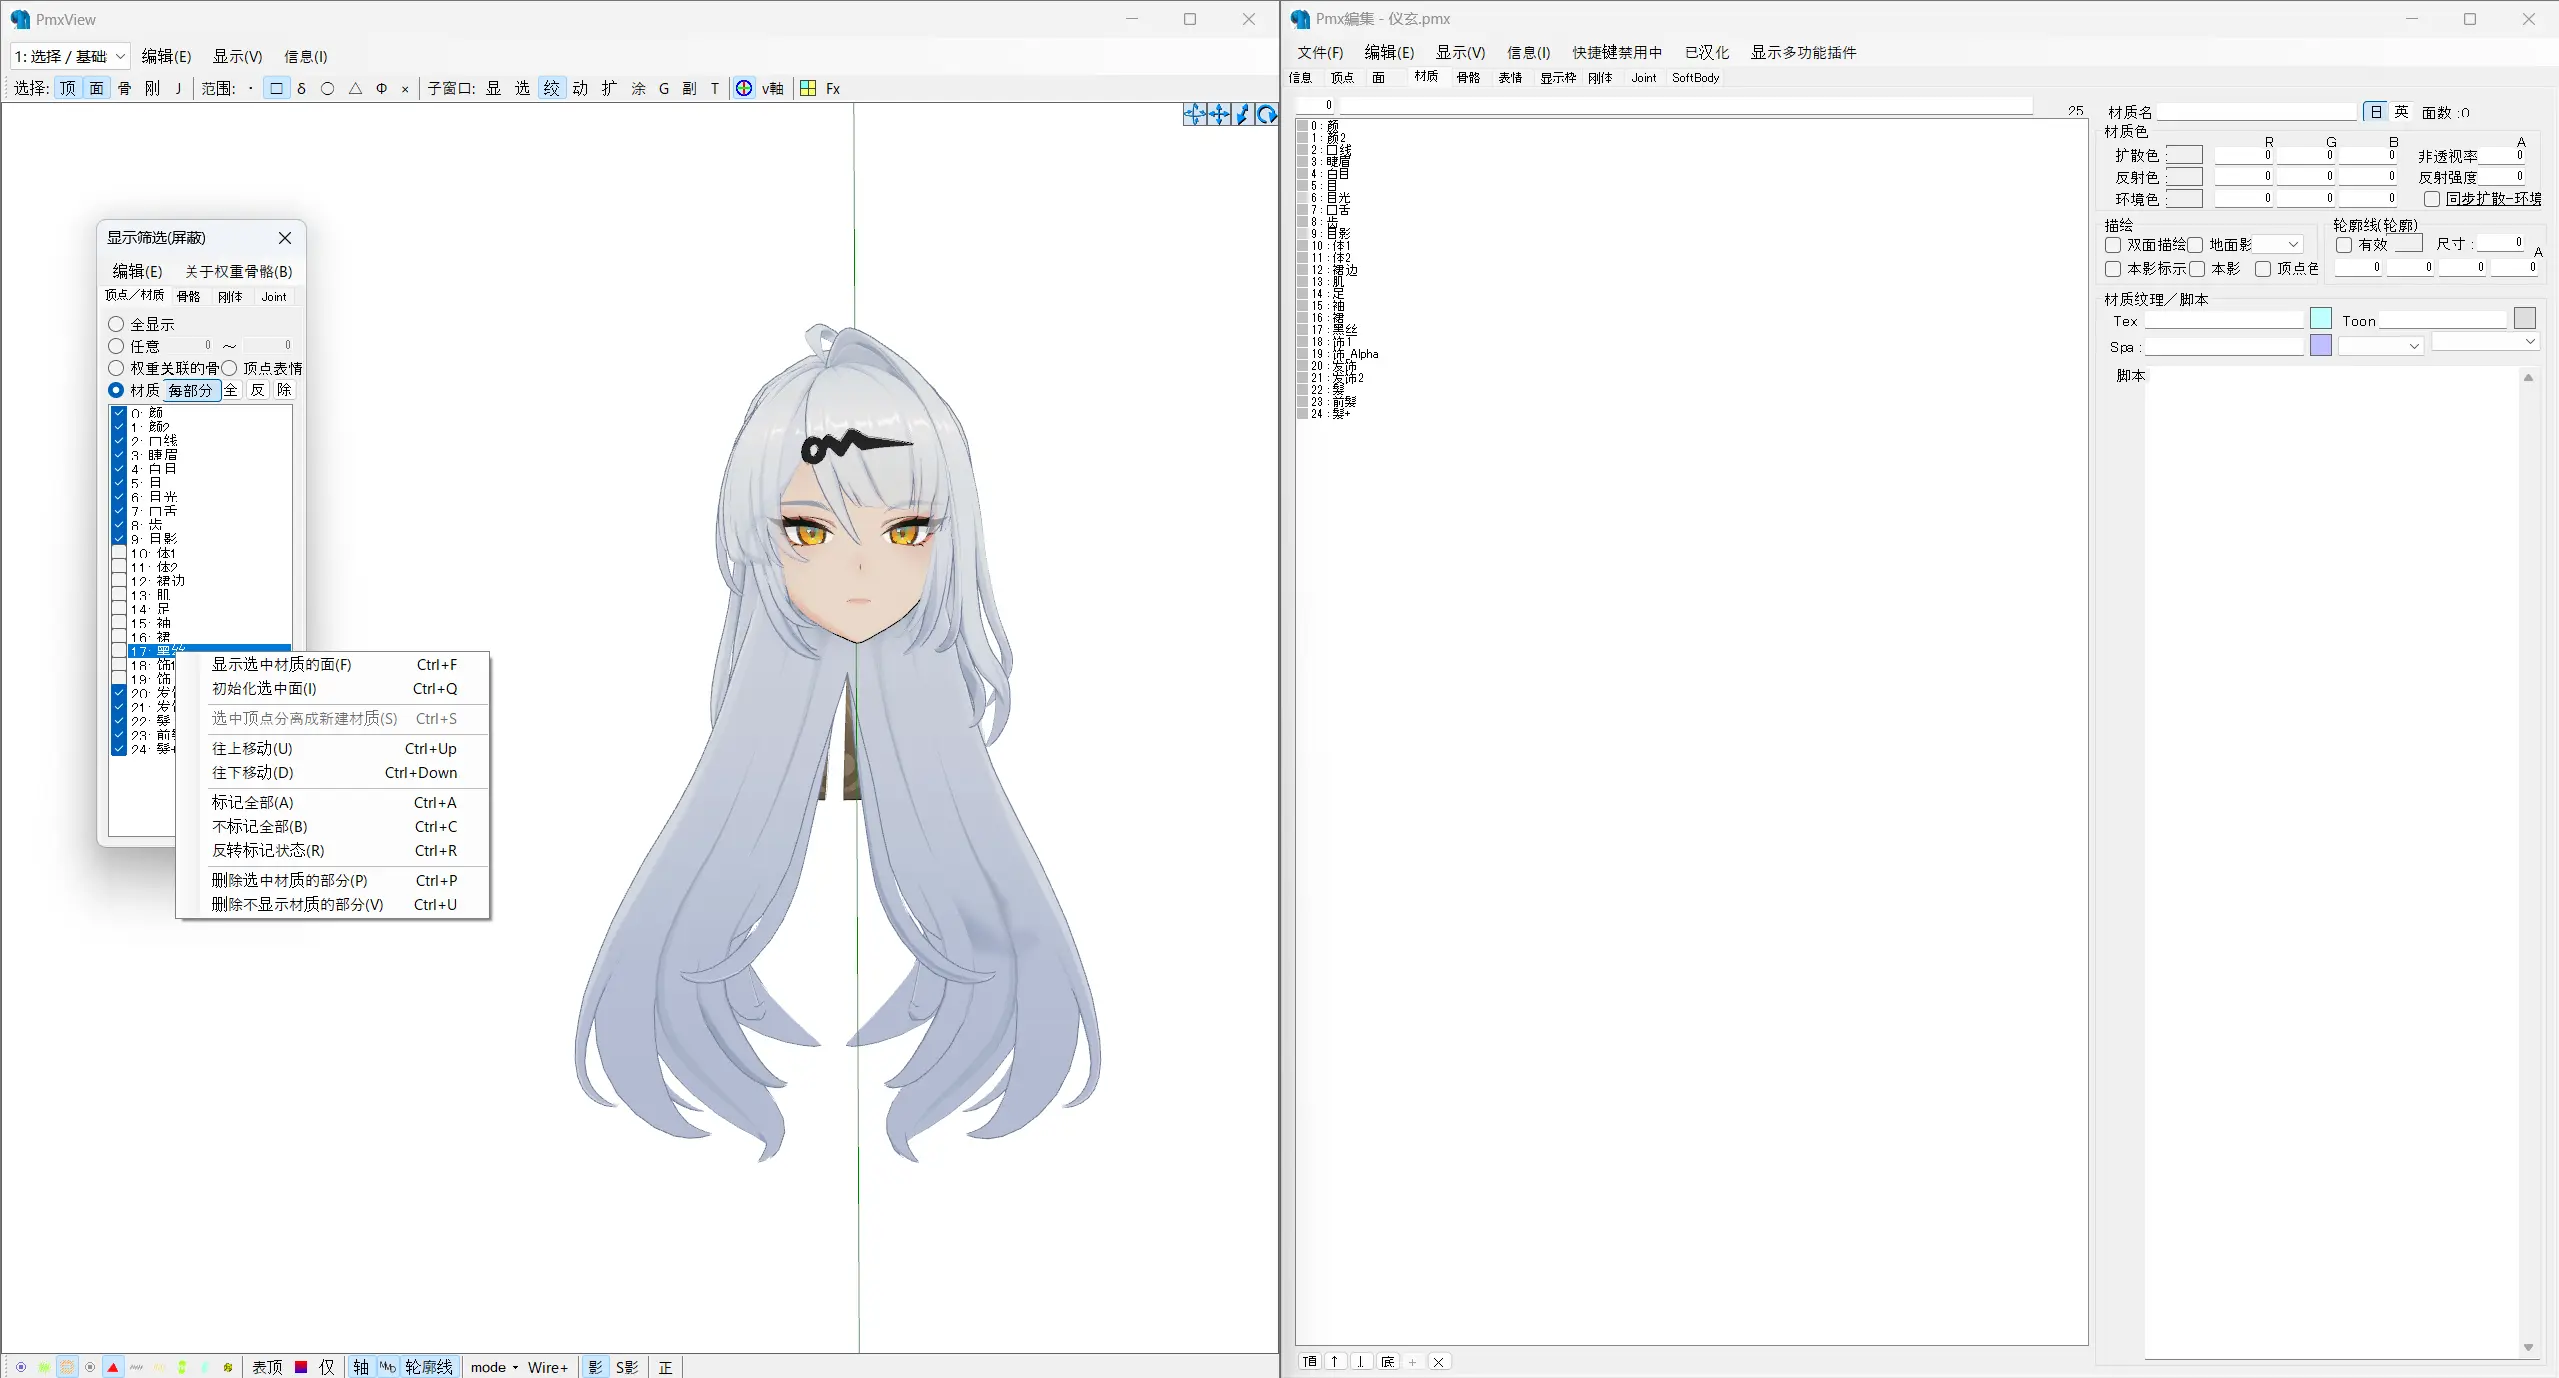2559x1378 pixels.
Task: Select the box range selection icon
Action: (276, 88)
